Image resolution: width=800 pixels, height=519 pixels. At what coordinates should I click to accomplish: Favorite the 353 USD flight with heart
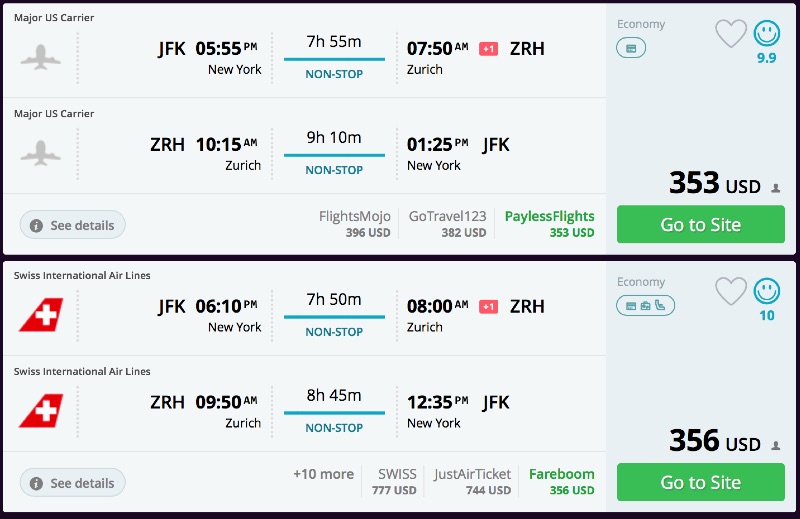[x=731, y=34]
